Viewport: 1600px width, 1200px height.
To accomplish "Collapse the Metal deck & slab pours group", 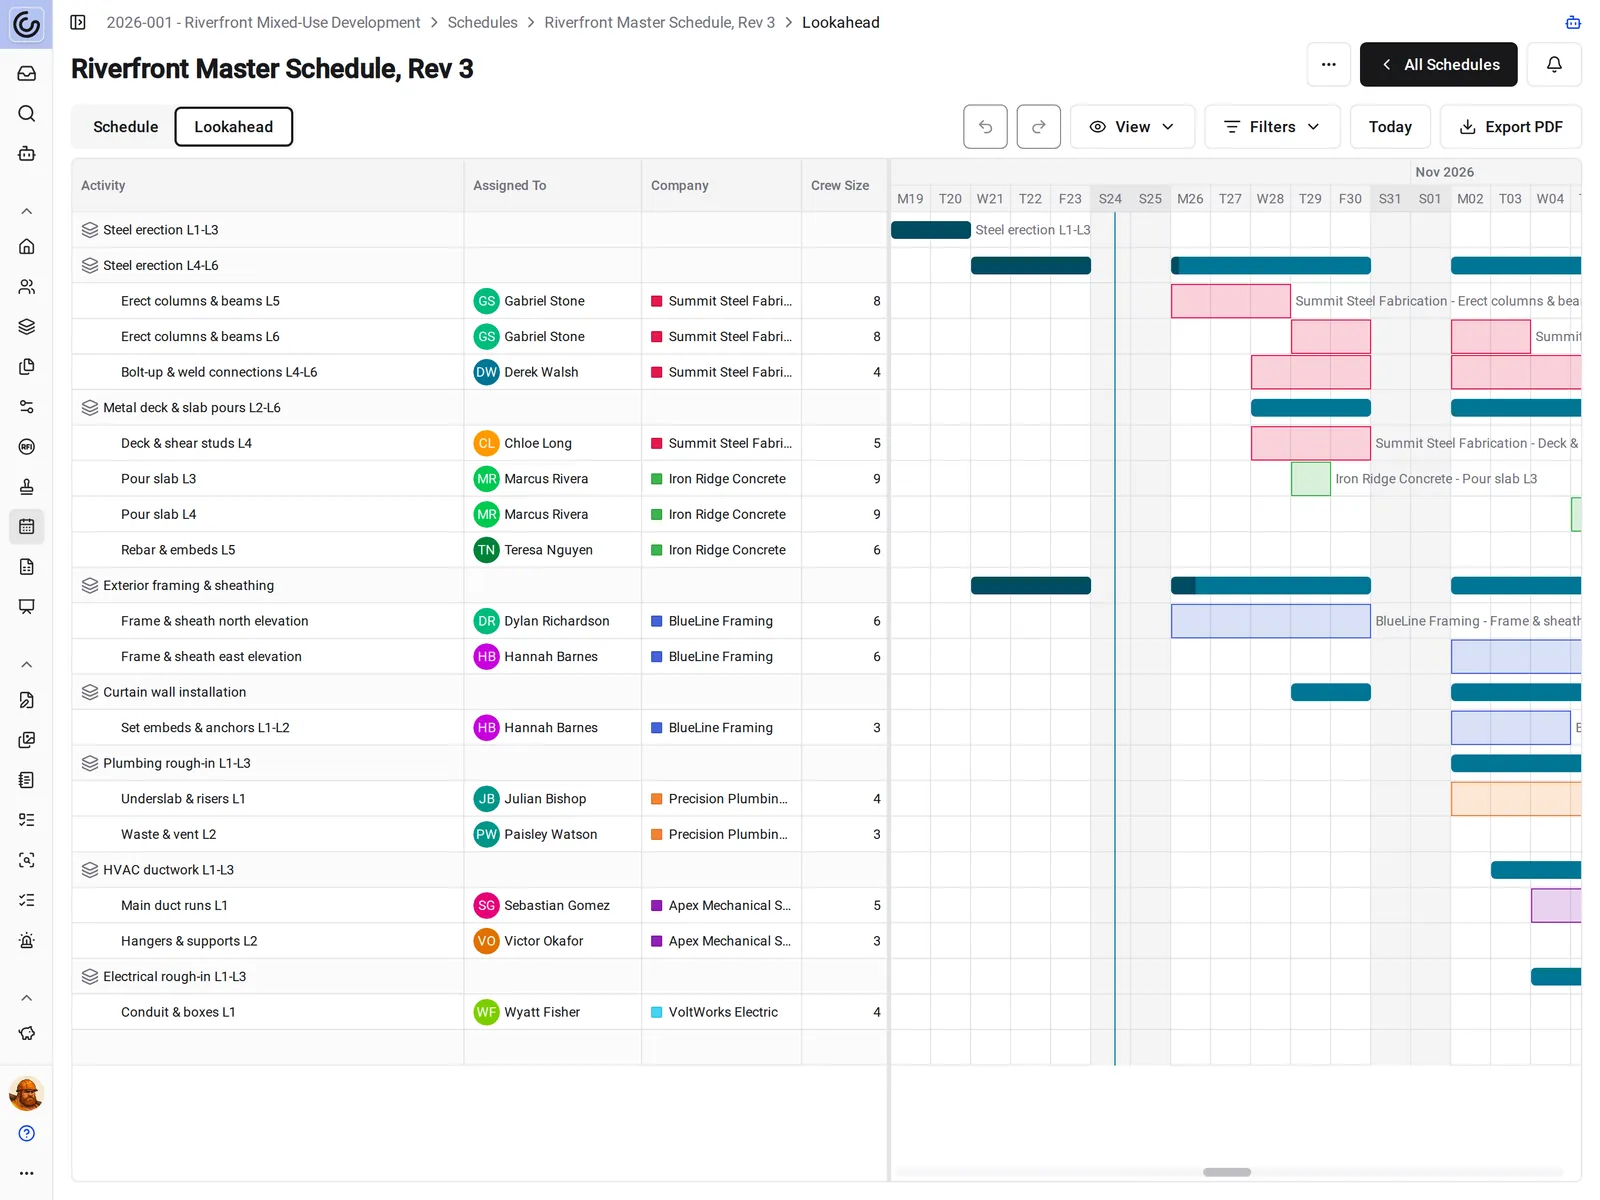I will 90,407.
